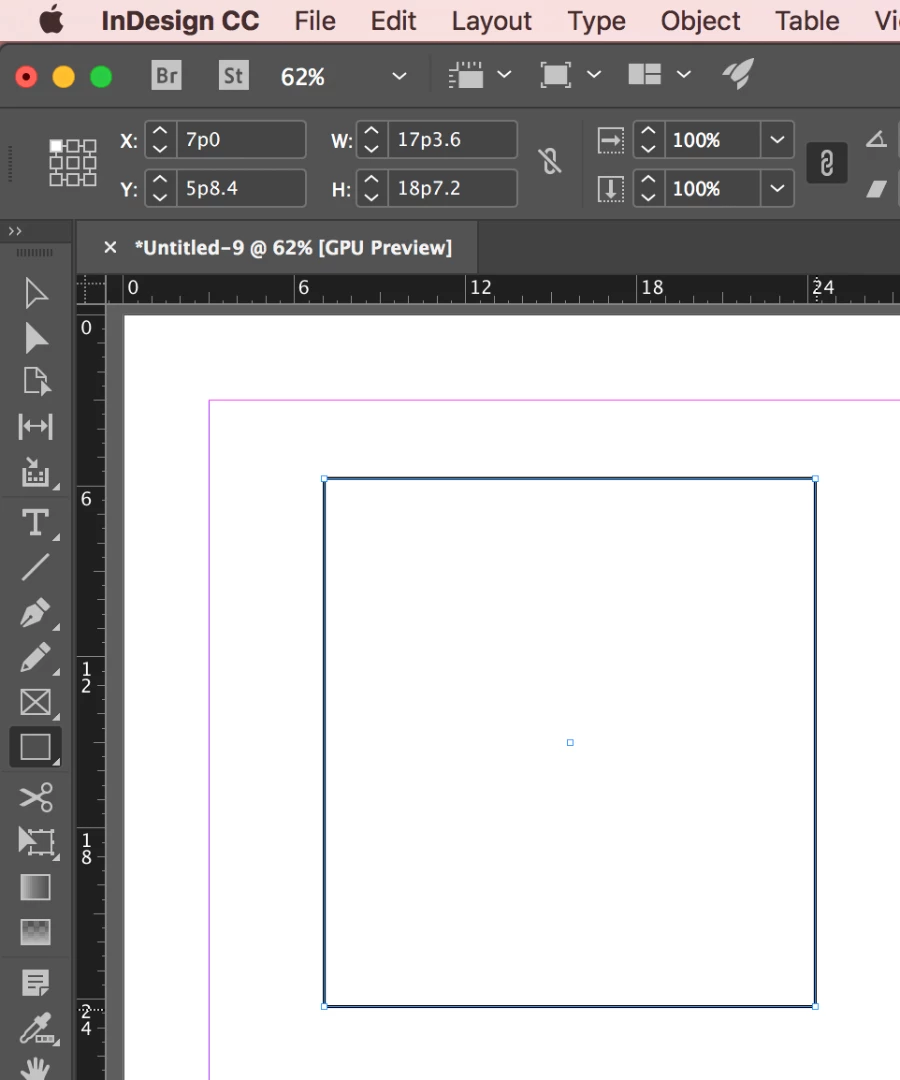Click the shear angle icon

877,189
